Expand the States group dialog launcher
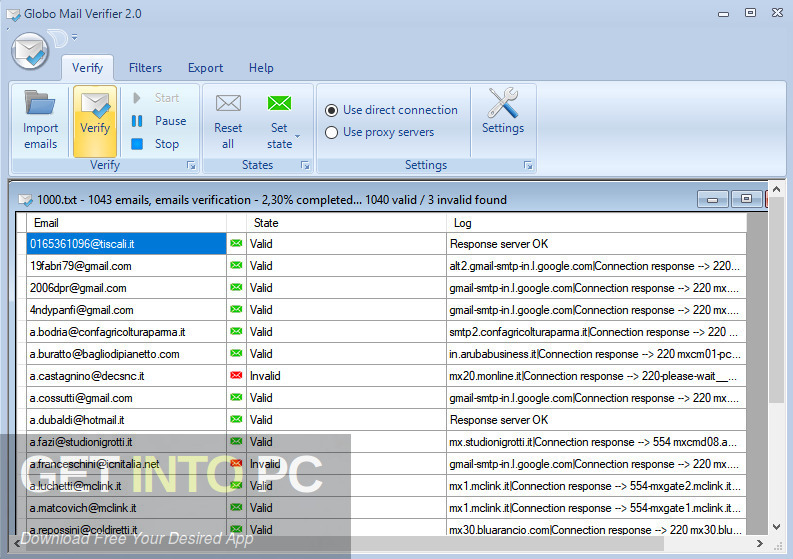This screenshot has width=793, height=559. (305, 165)
